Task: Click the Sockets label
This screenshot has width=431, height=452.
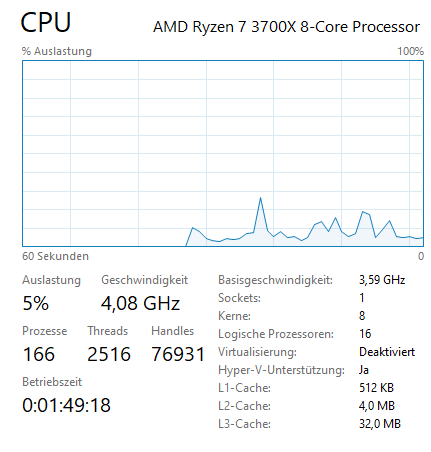Action: coord(239,298)
